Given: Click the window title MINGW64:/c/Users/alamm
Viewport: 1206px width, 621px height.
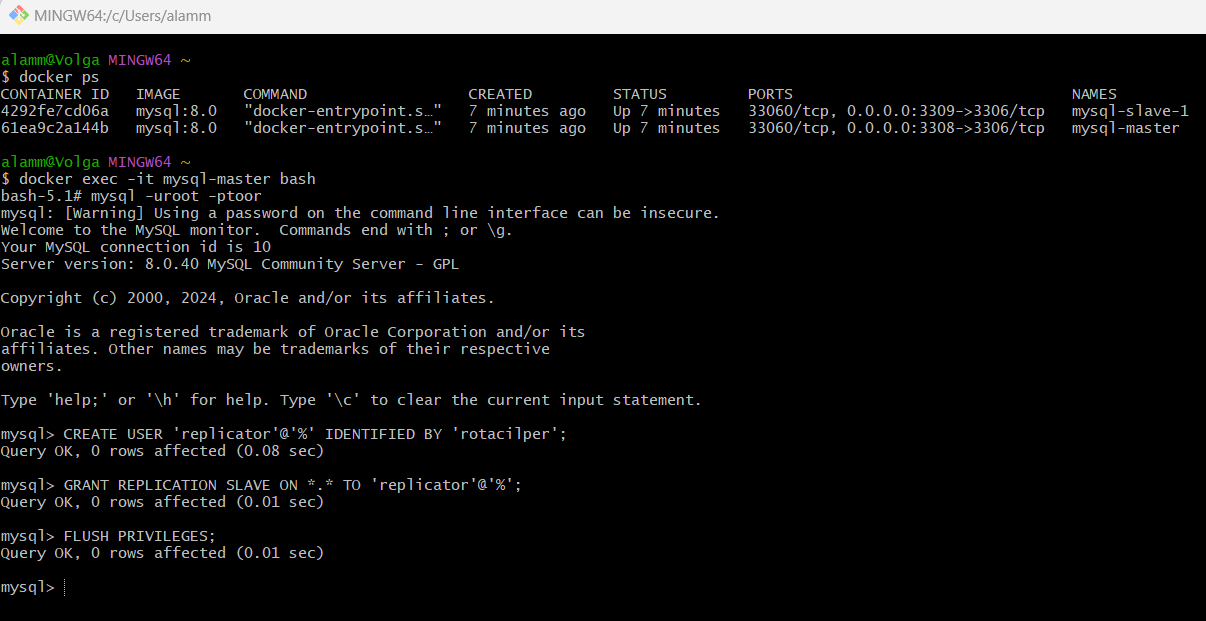Looking at the screenshot, I should [x=122, y=16].
